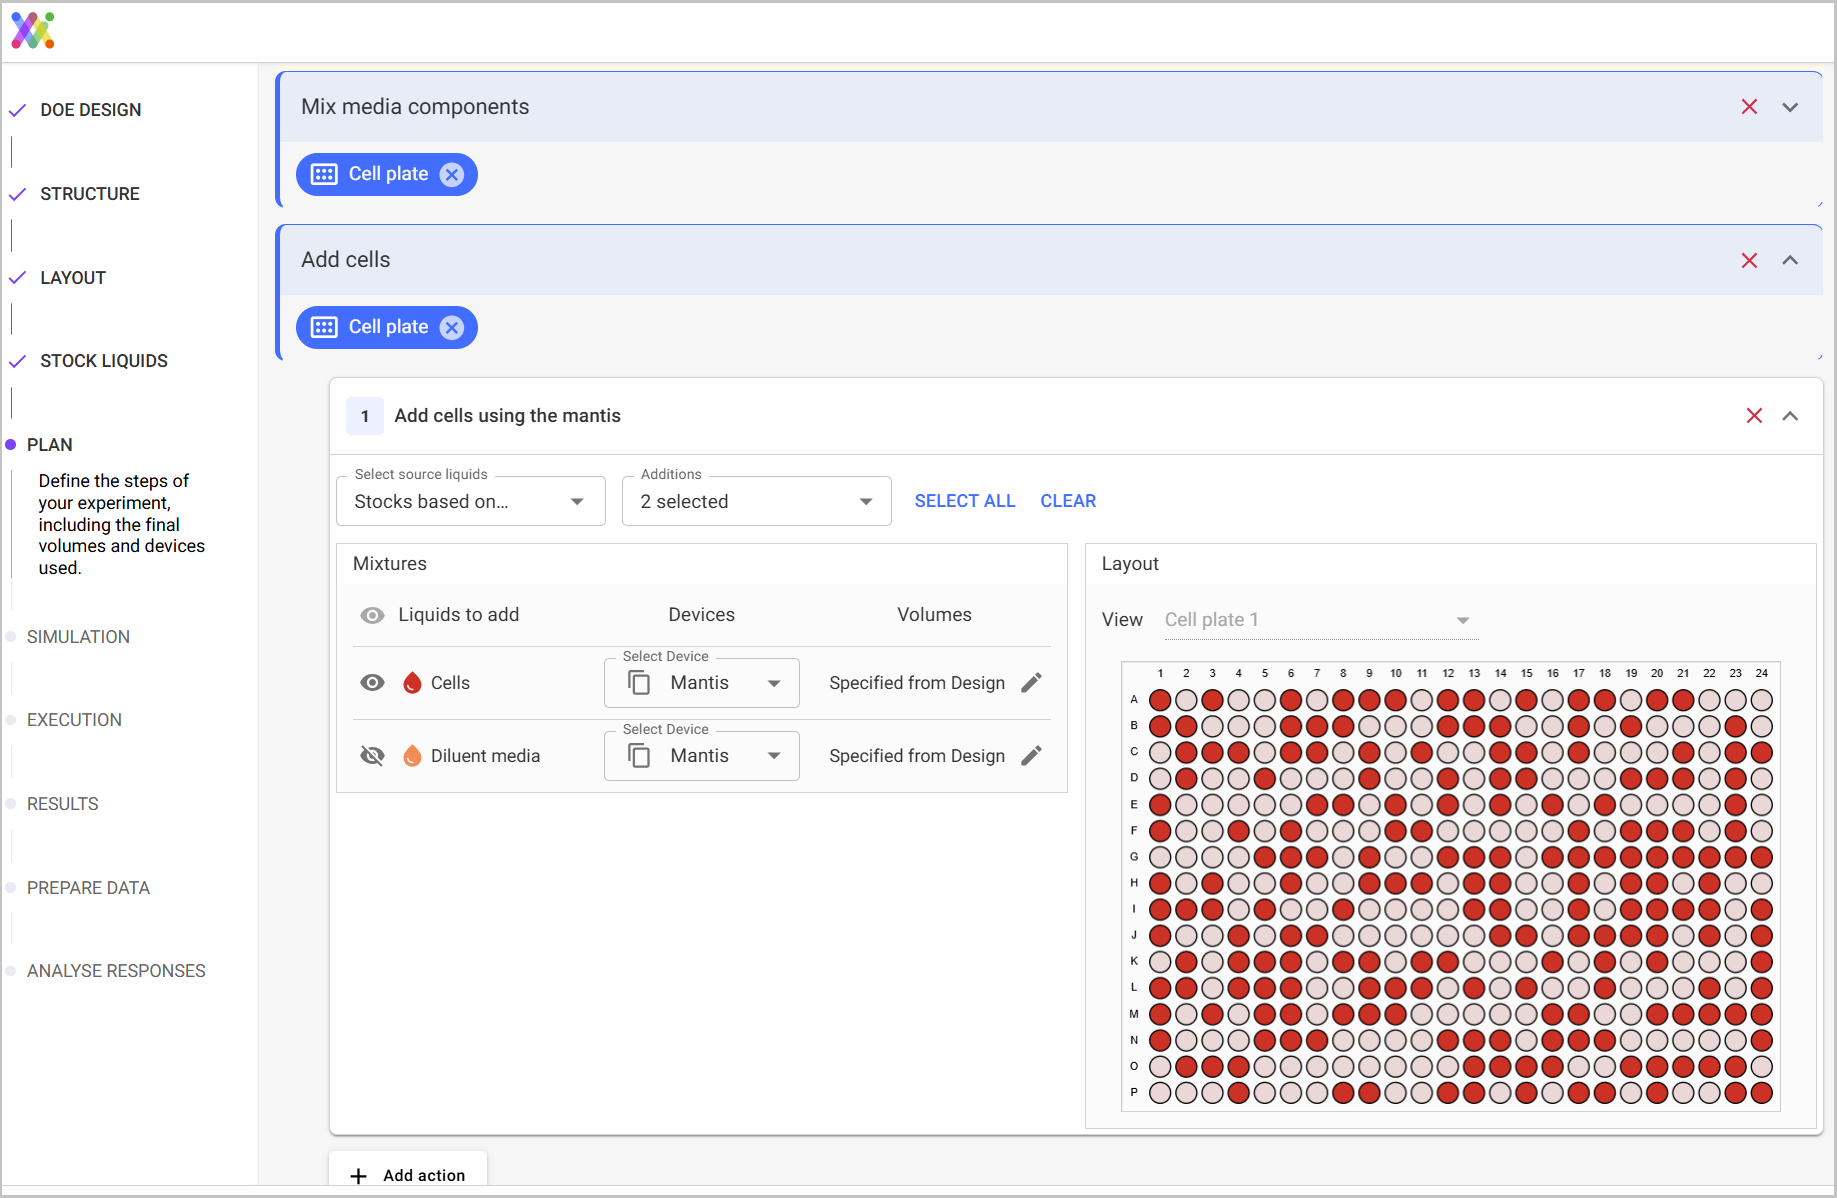1837x1198 pixels.
Task: Click the plate icon on Add cells chip
Action: pyautogui.click(x=324, y=328)
